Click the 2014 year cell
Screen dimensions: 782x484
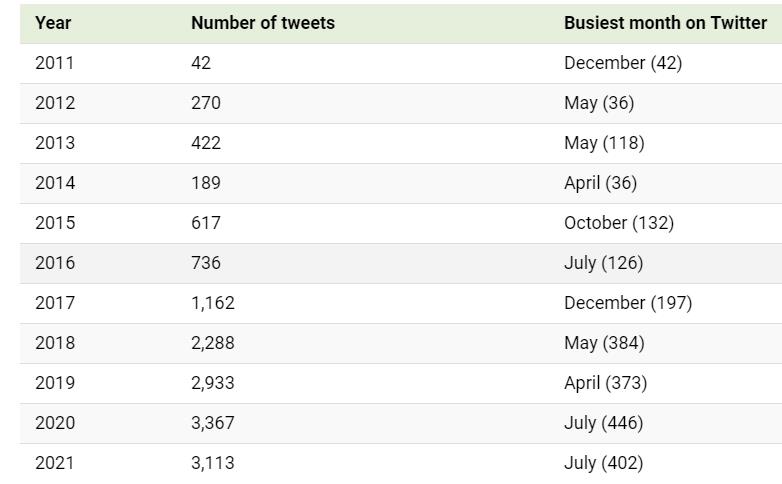[x=55, y=183]
